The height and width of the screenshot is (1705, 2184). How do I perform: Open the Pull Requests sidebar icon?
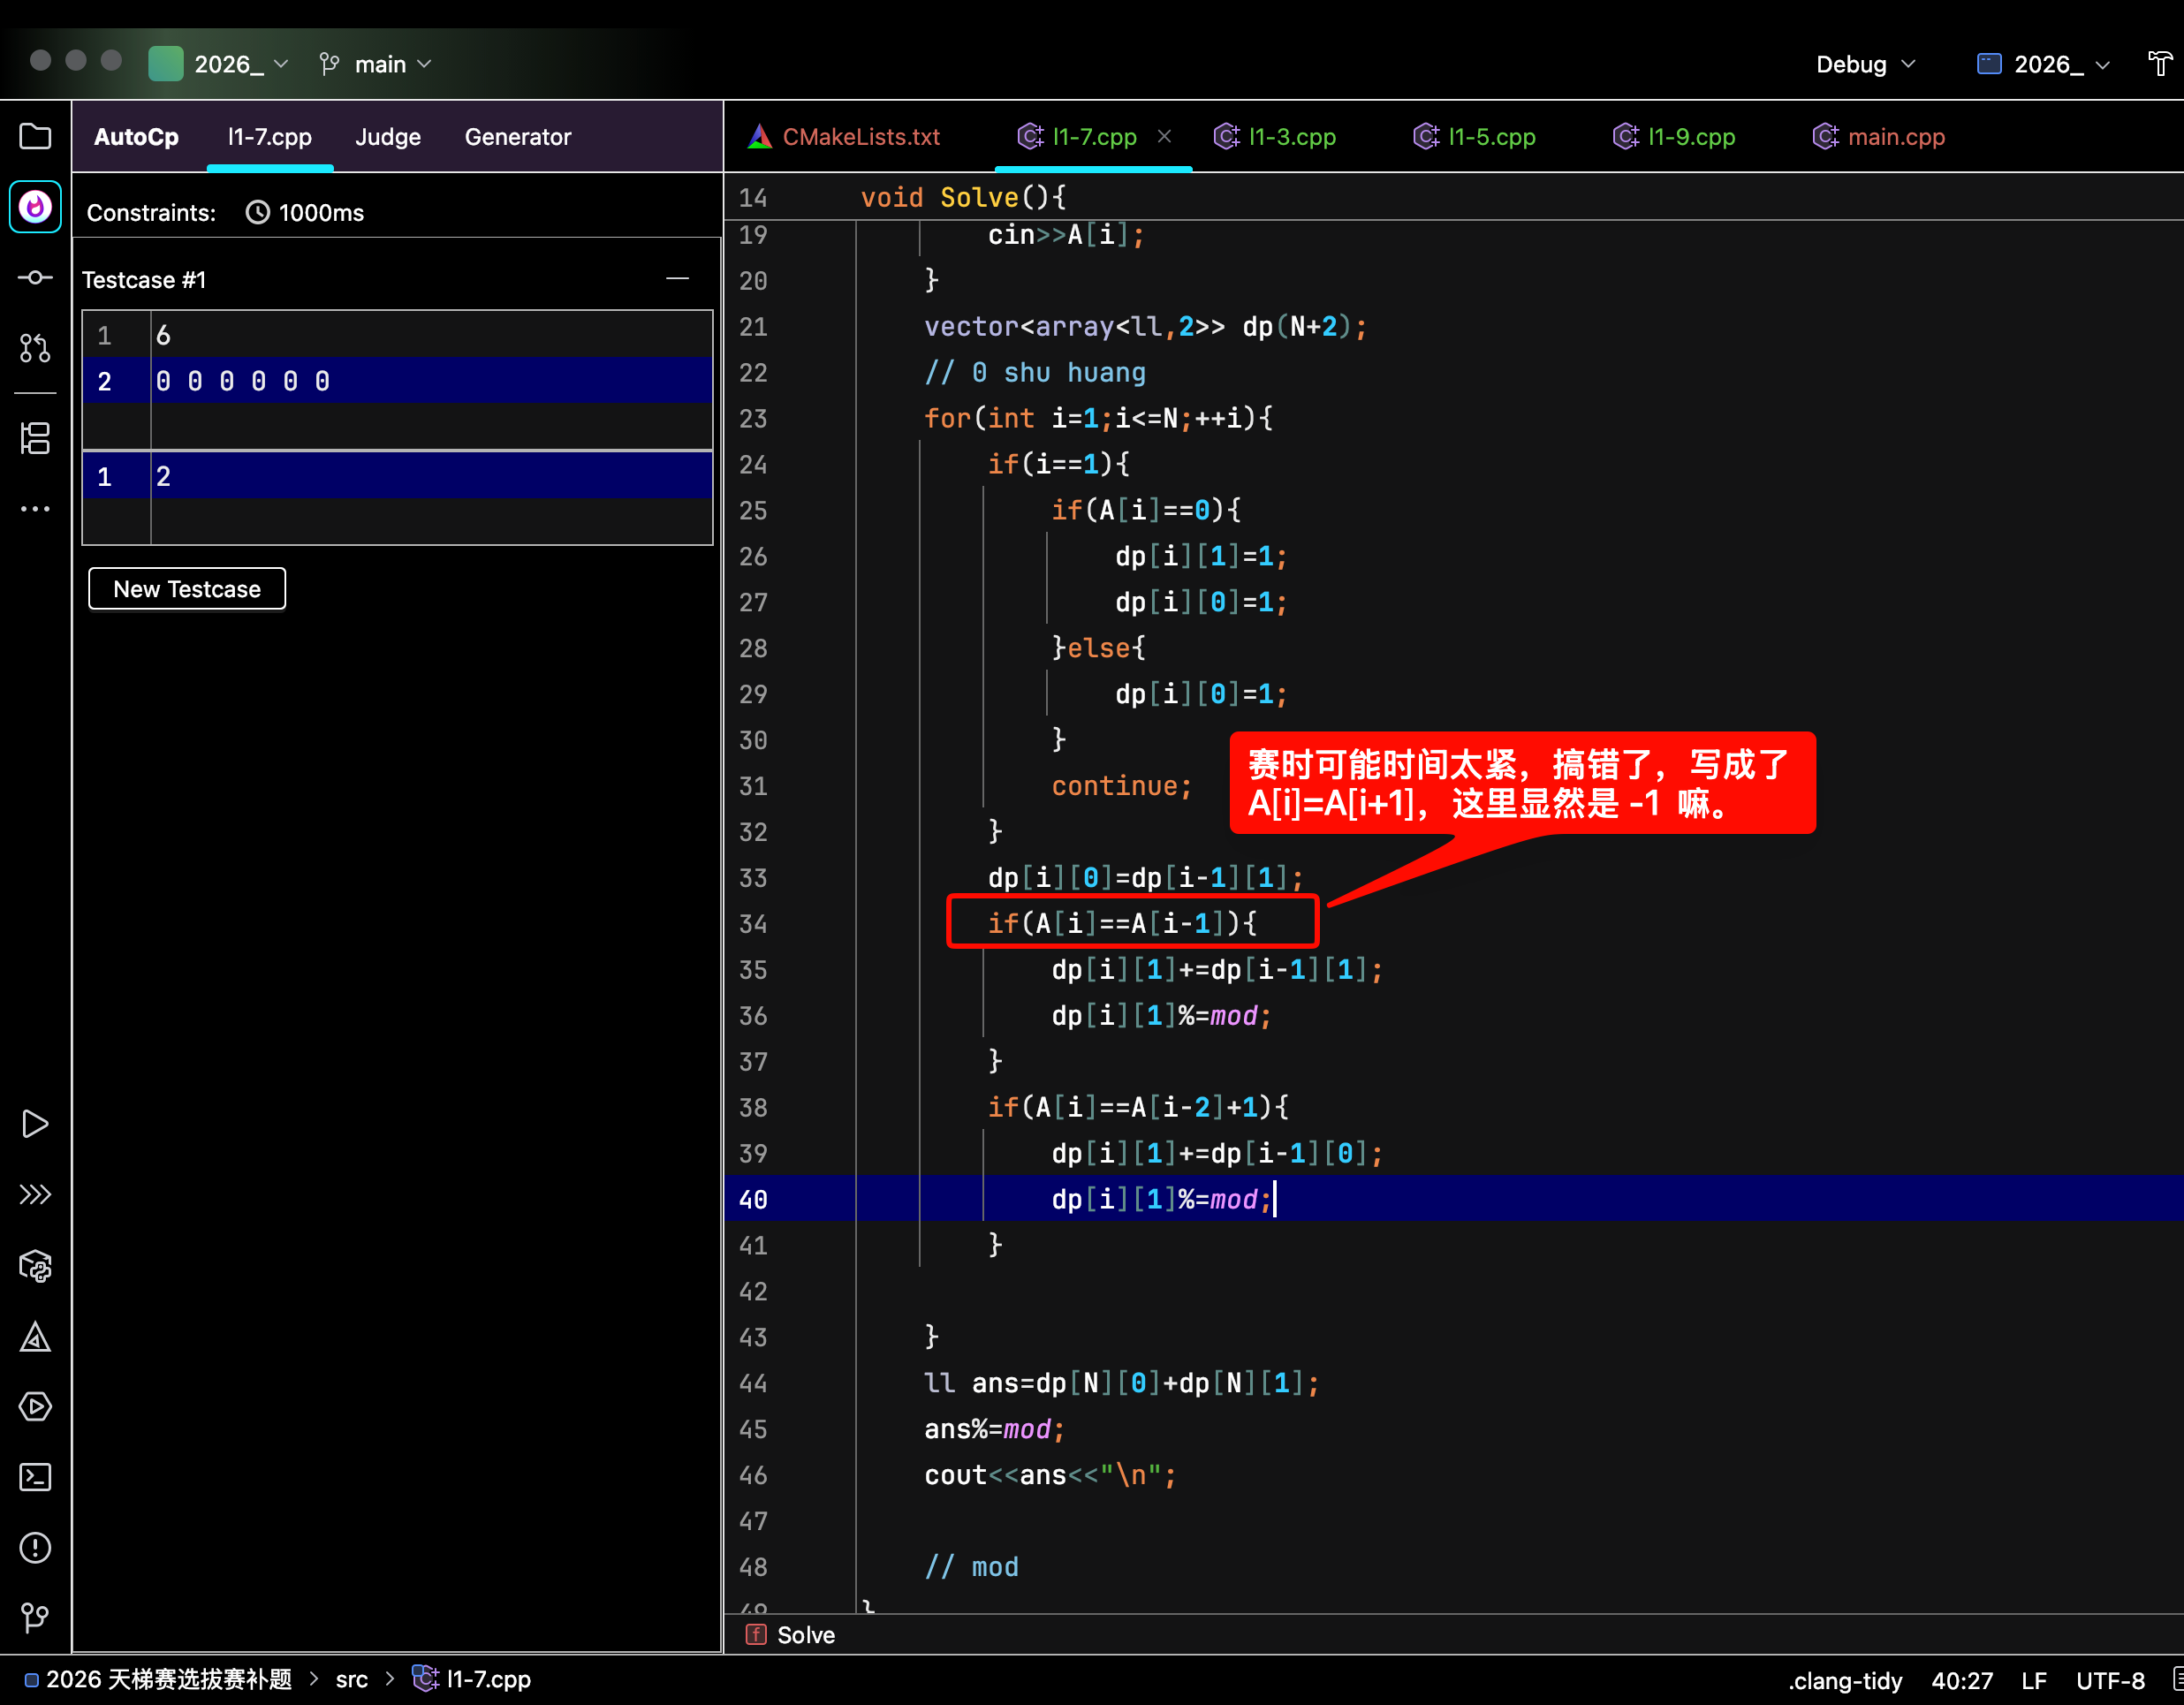pos(35,348)
